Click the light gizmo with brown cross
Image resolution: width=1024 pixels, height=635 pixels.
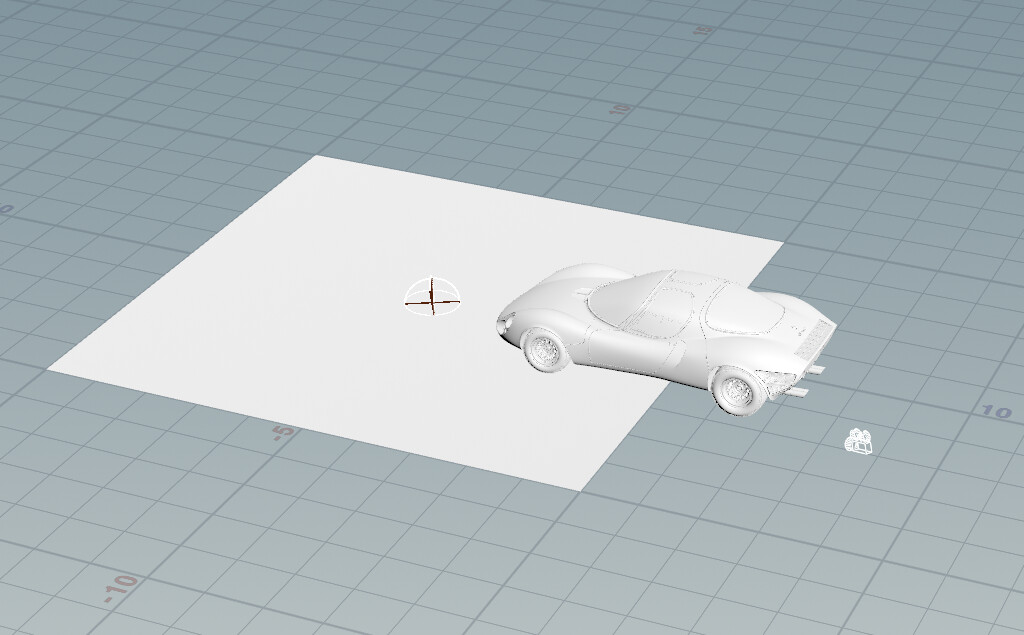pyautogui.click(x=432, y=297)
